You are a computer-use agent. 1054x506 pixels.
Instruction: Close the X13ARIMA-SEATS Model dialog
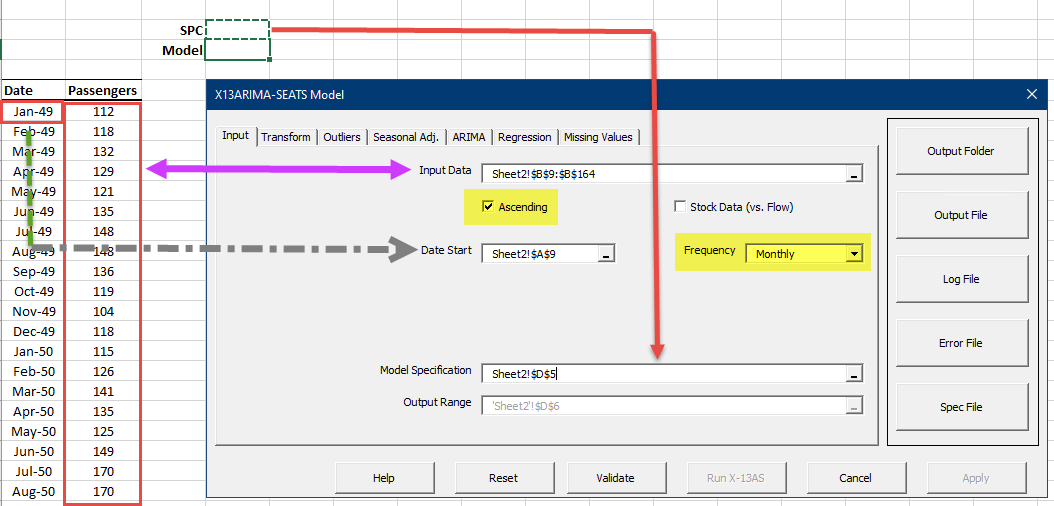(x=1032, y=95)
